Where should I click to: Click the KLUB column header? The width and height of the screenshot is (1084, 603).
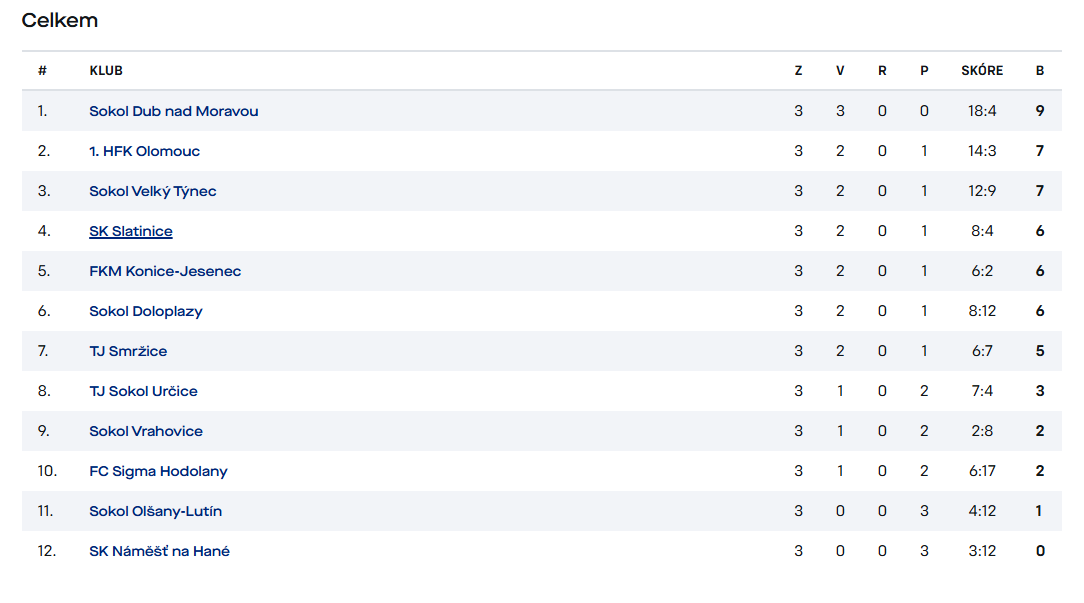coord(106,71)
